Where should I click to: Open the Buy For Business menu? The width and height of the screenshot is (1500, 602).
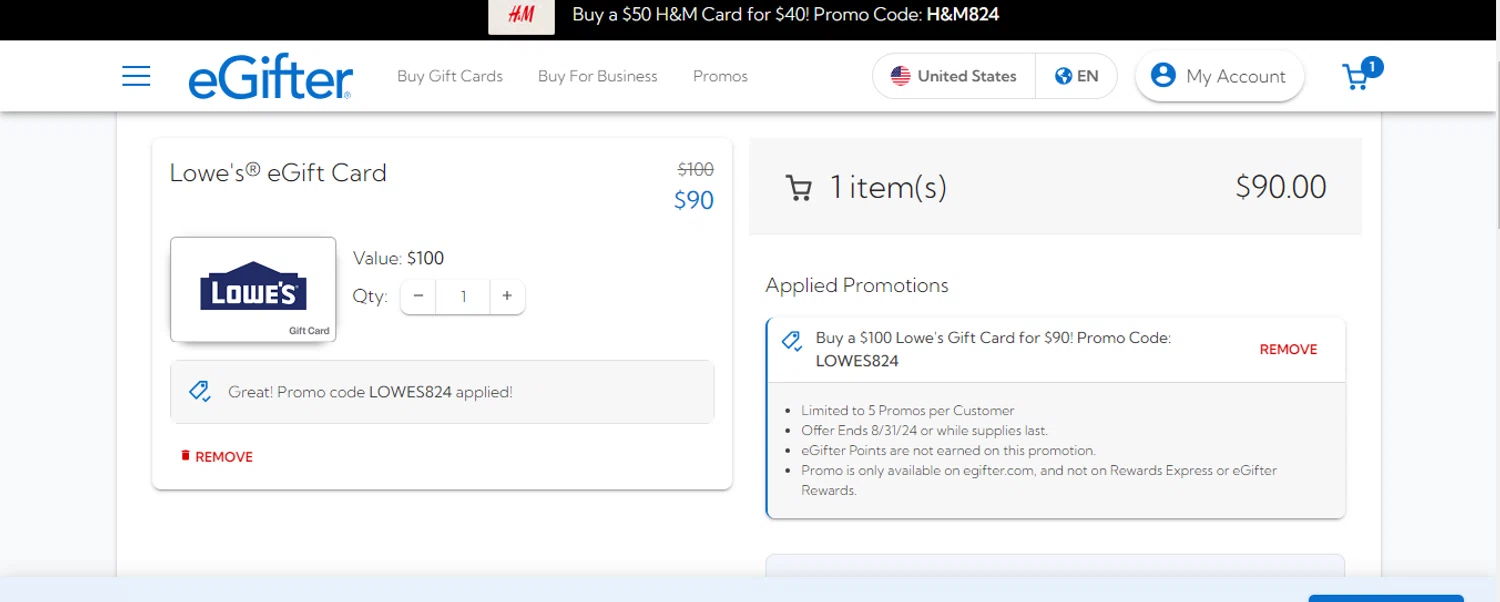pyautogui.click(x=598, y=76)
